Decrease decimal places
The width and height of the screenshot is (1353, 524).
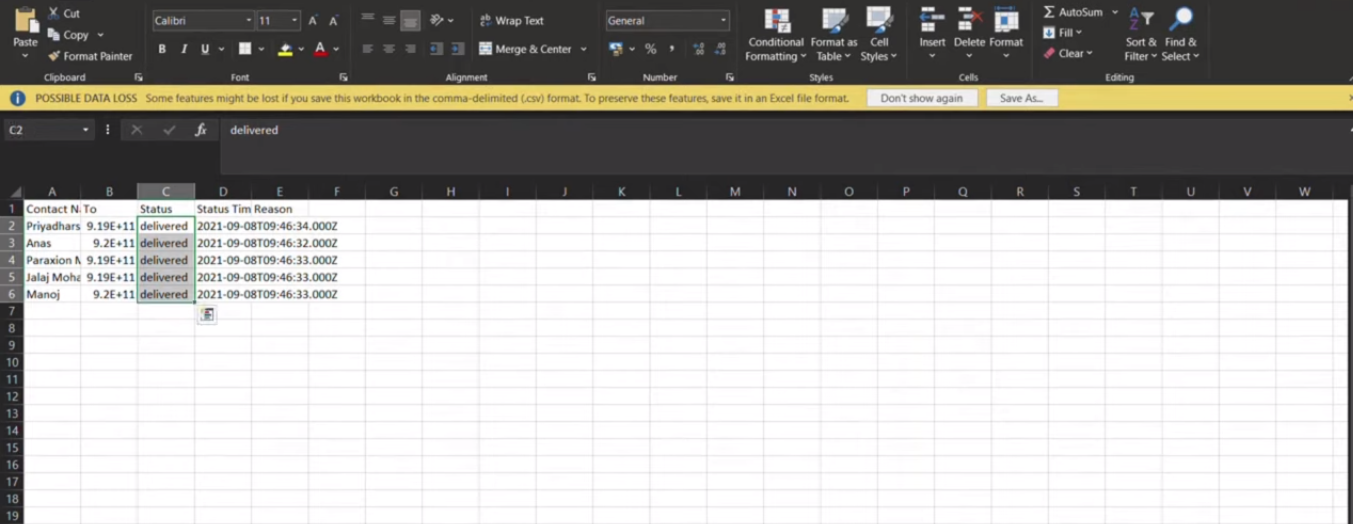(720, 49)
